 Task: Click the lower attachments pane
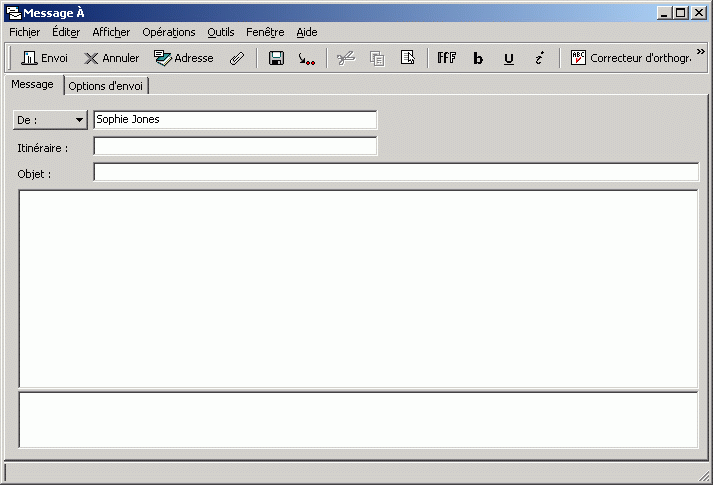pyautogui.click(x=358, y=420)
